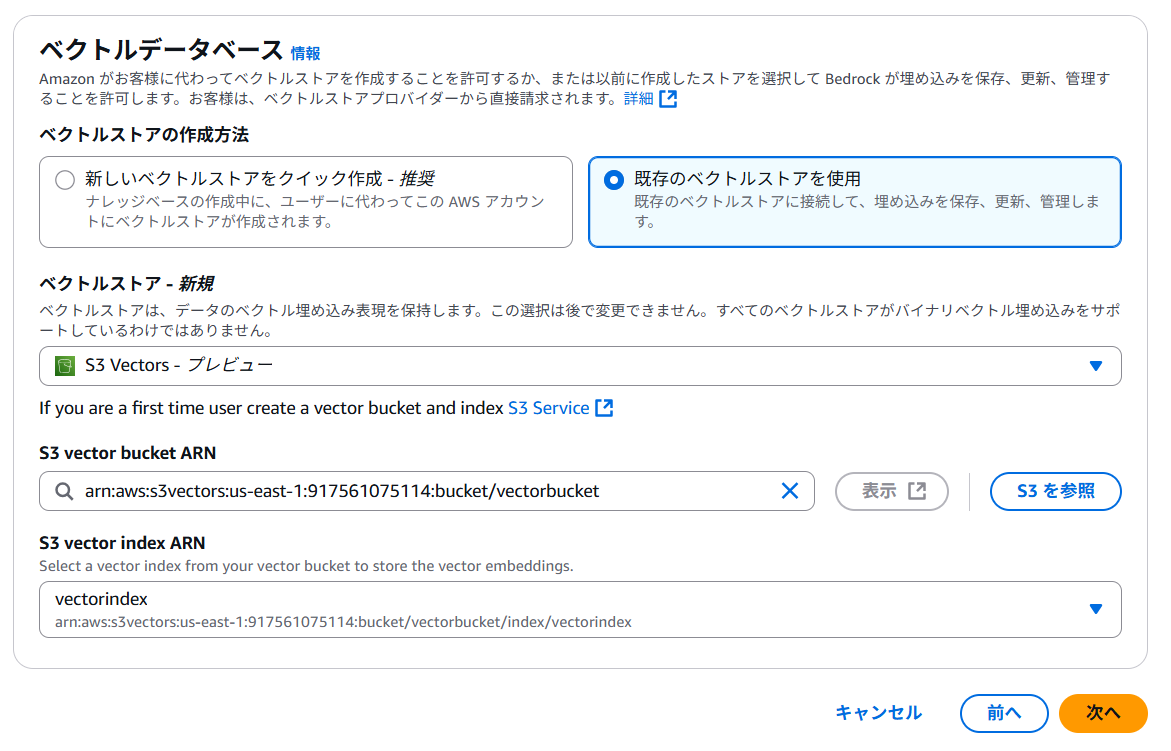The width and height of the screenshot is (1171, 751).
Task: Open the S3 vector index ARN dropdown
Action: click(x=580, y=610)
